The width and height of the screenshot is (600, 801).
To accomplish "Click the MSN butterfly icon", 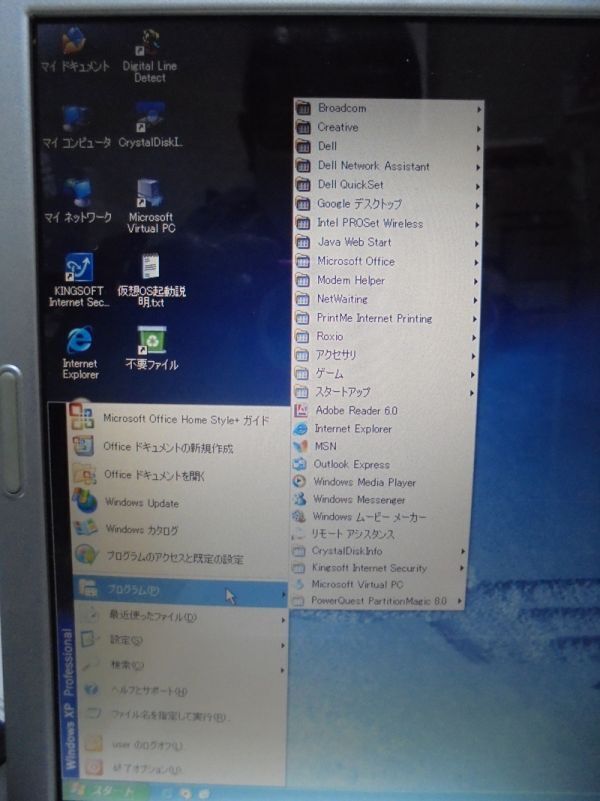I will tap(300, 446).
